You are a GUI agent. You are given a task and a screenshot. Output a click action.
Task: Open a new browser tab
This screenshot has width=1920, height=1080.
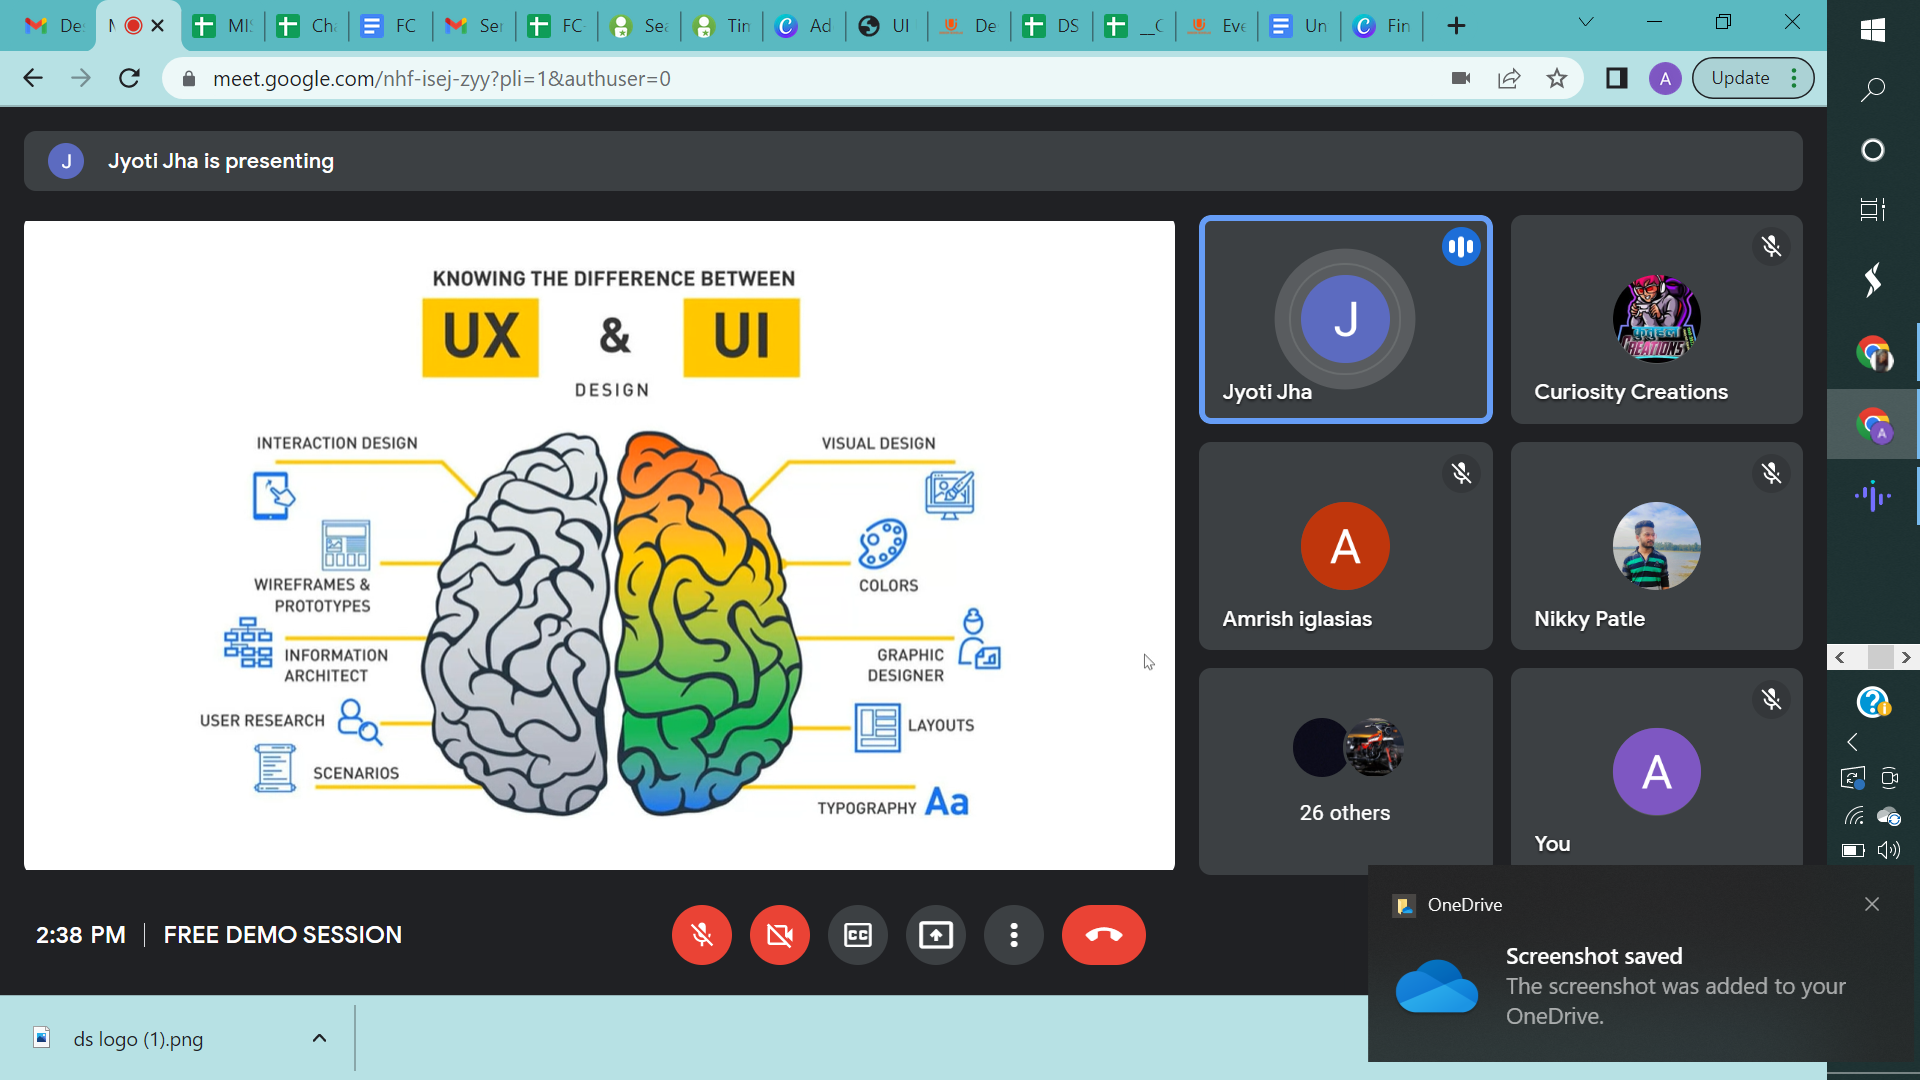click(1456, 26)
